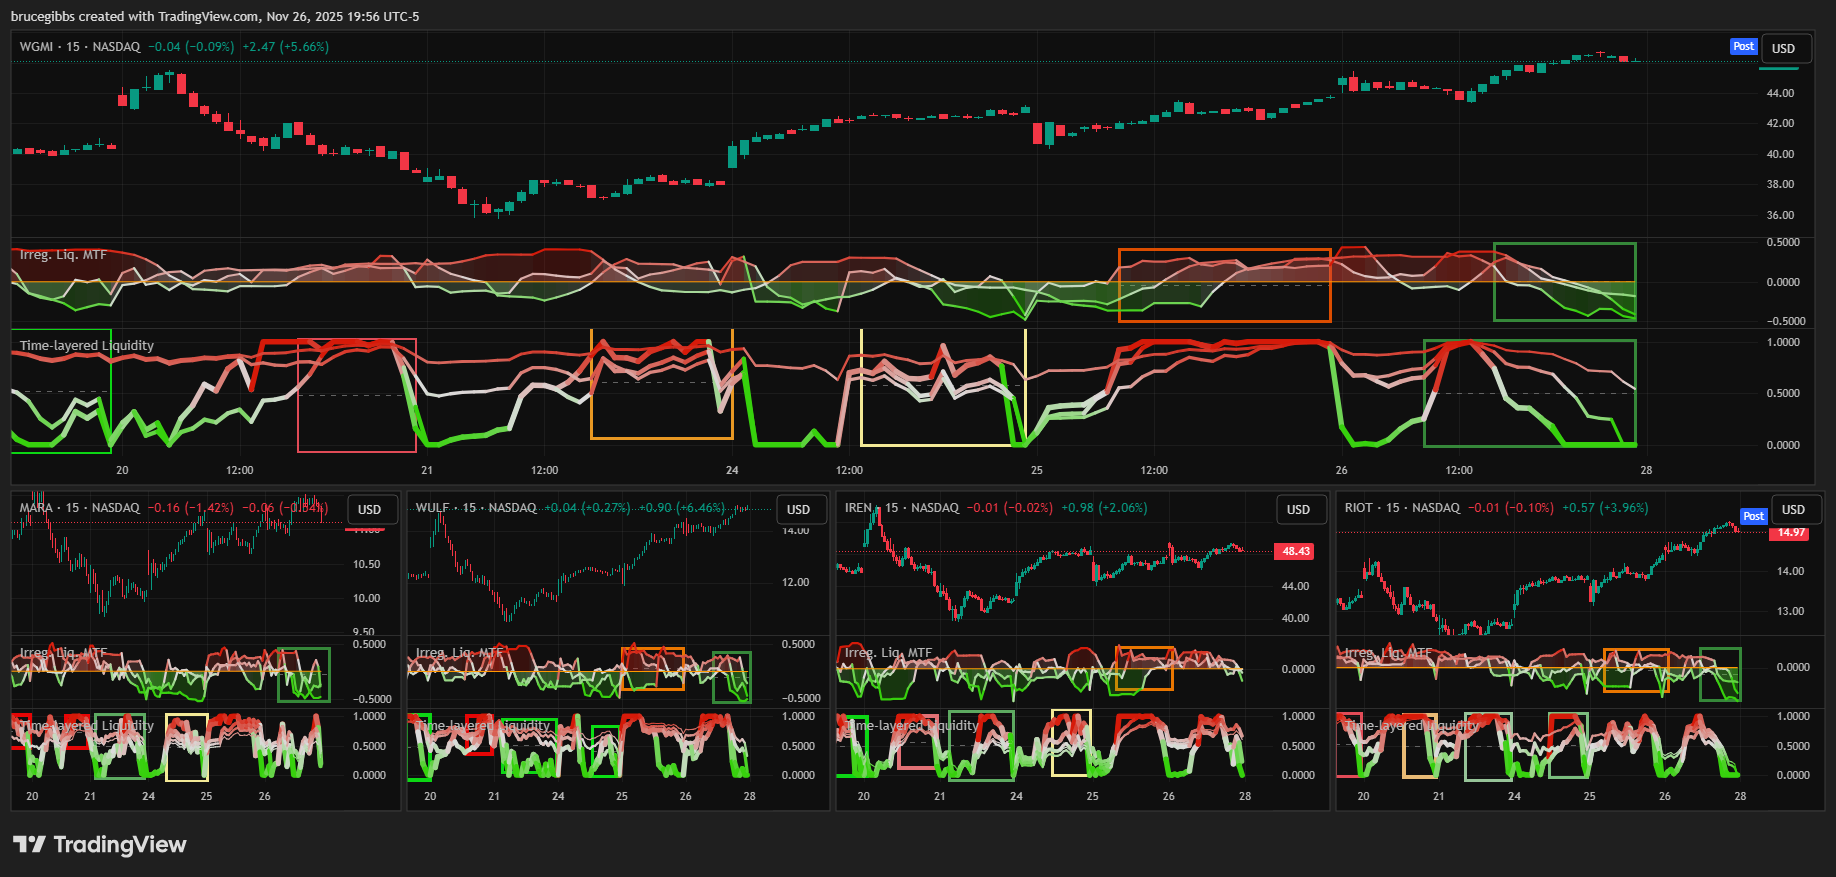The image size is (1836, 877).
Task: Click the Post badge on the WGMI chart
Action: coord(1743,47)
